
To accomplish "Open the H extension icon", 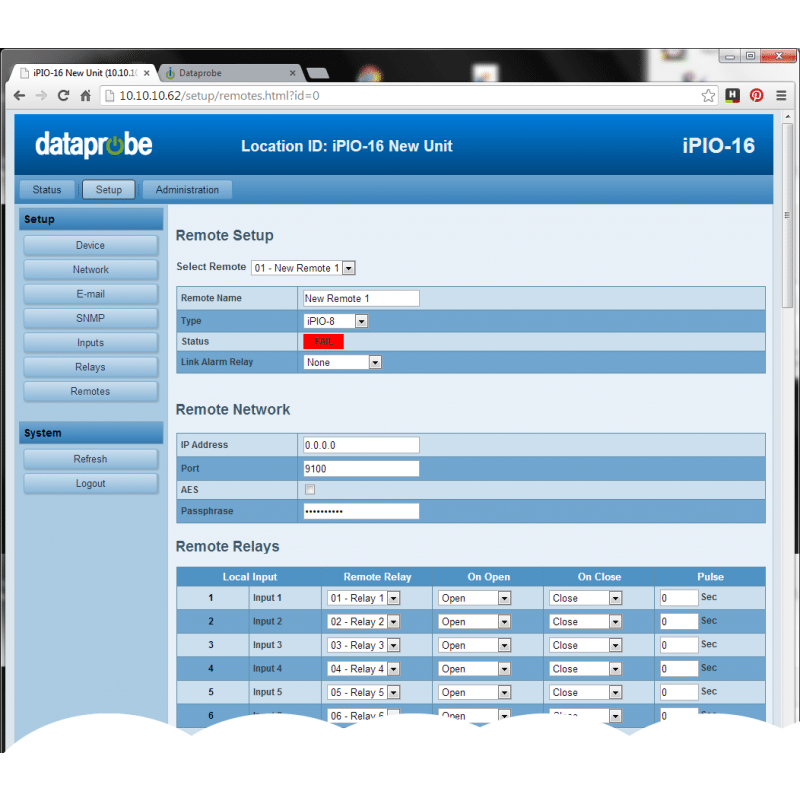I will (733, 95).
